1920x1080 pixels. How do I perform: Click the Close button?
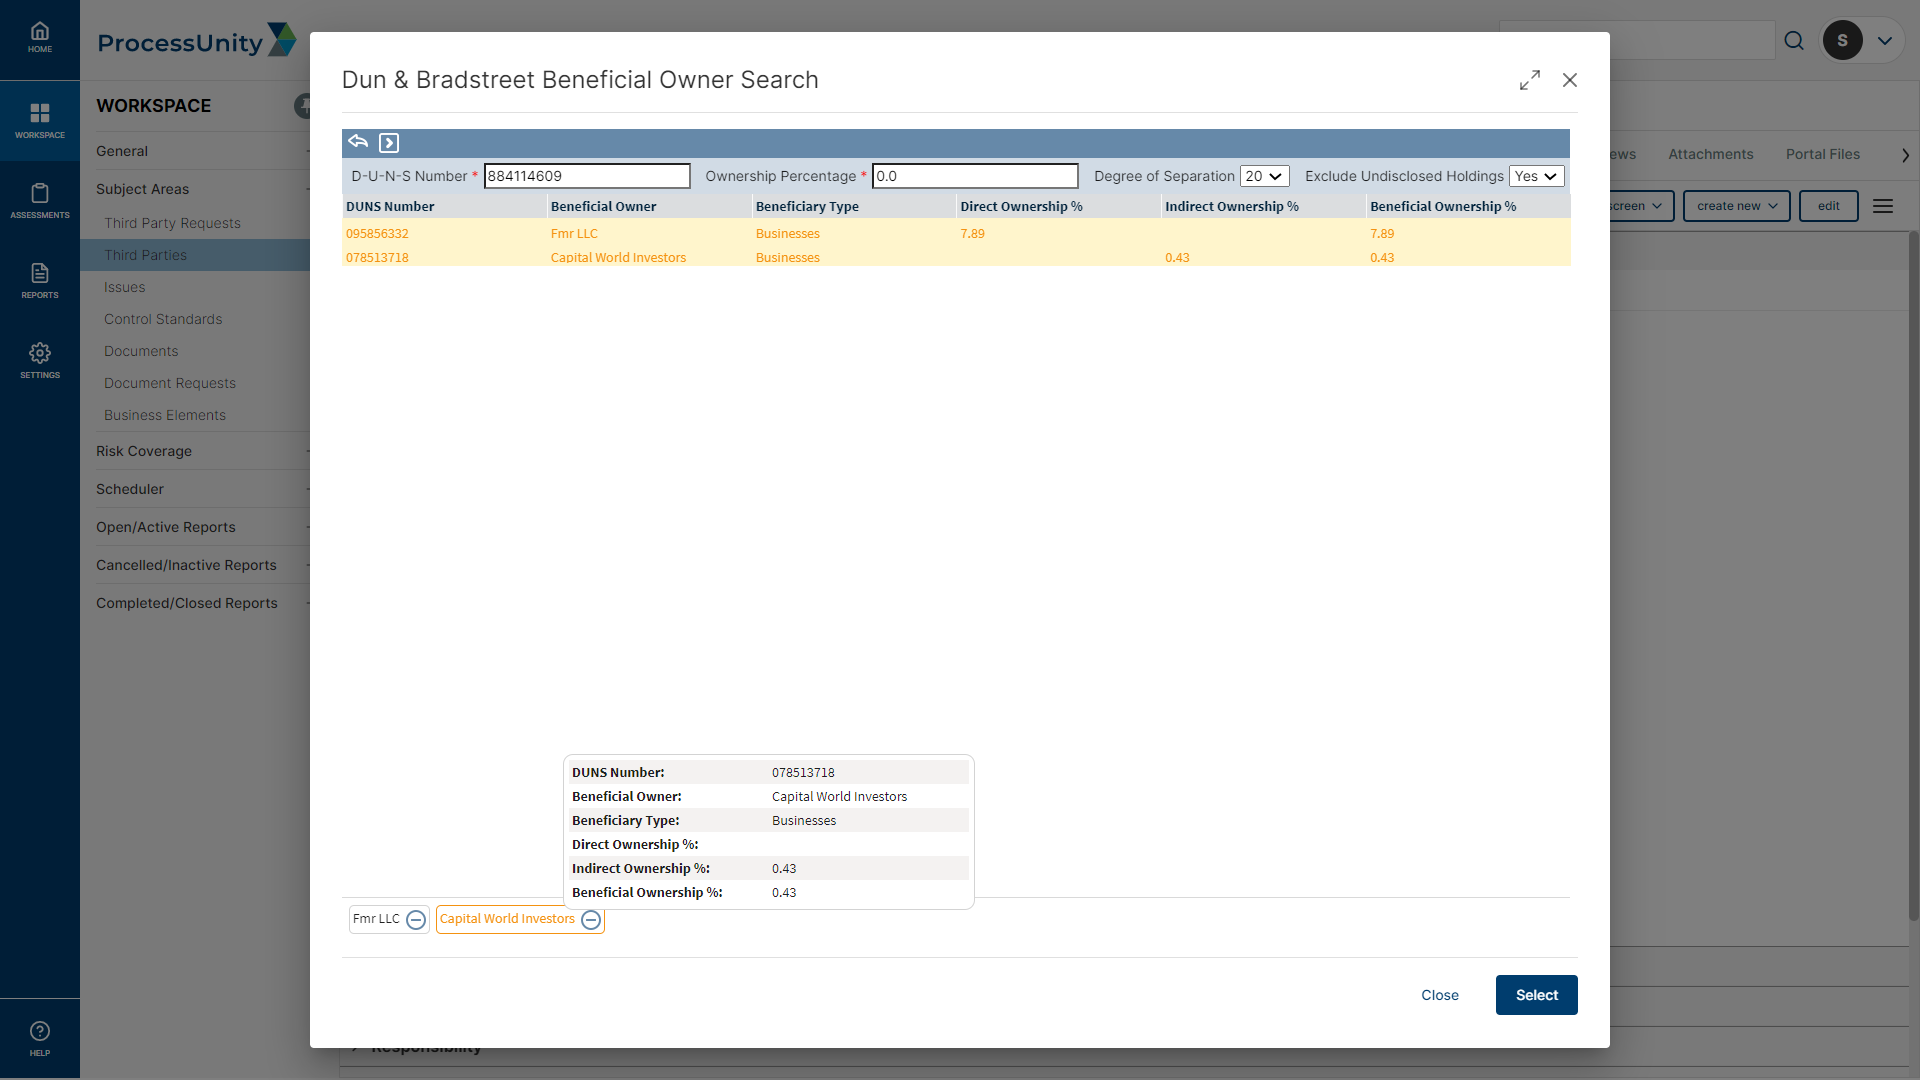coord(1440,995)
